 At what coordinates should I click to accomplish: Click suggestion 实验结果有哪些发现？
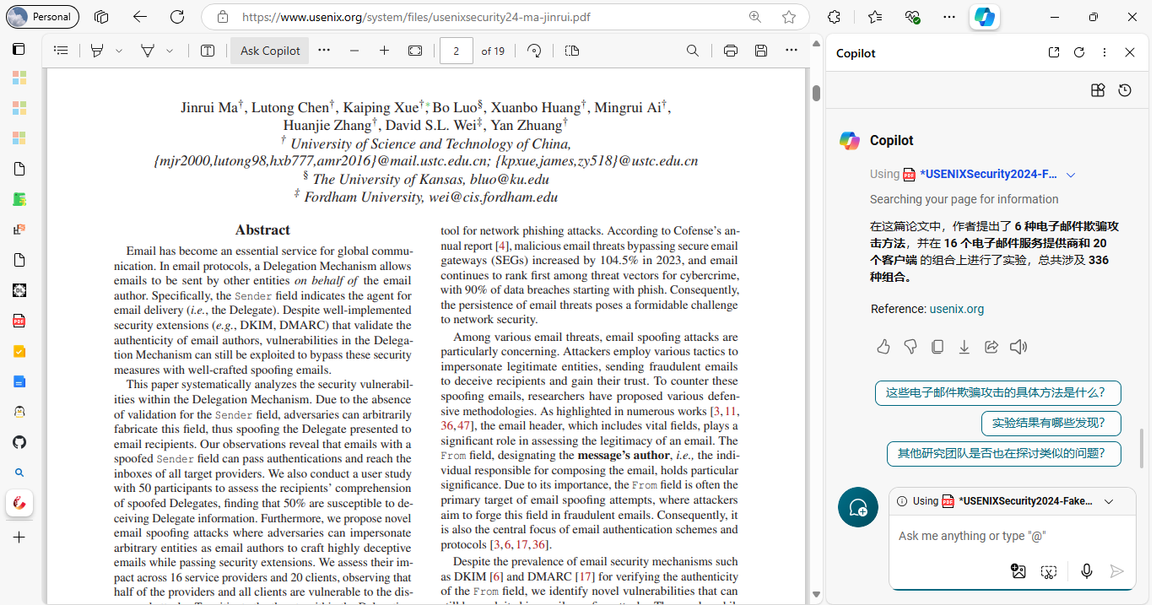1051,423
